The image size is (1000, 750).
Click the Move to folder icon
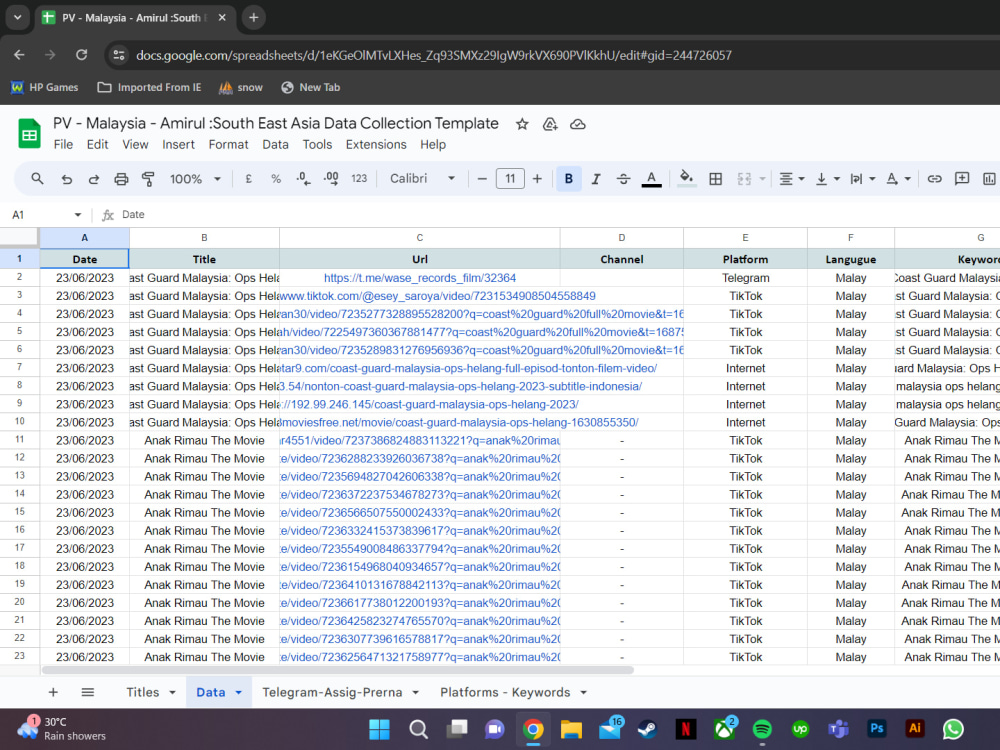click(x=550, y=124)
